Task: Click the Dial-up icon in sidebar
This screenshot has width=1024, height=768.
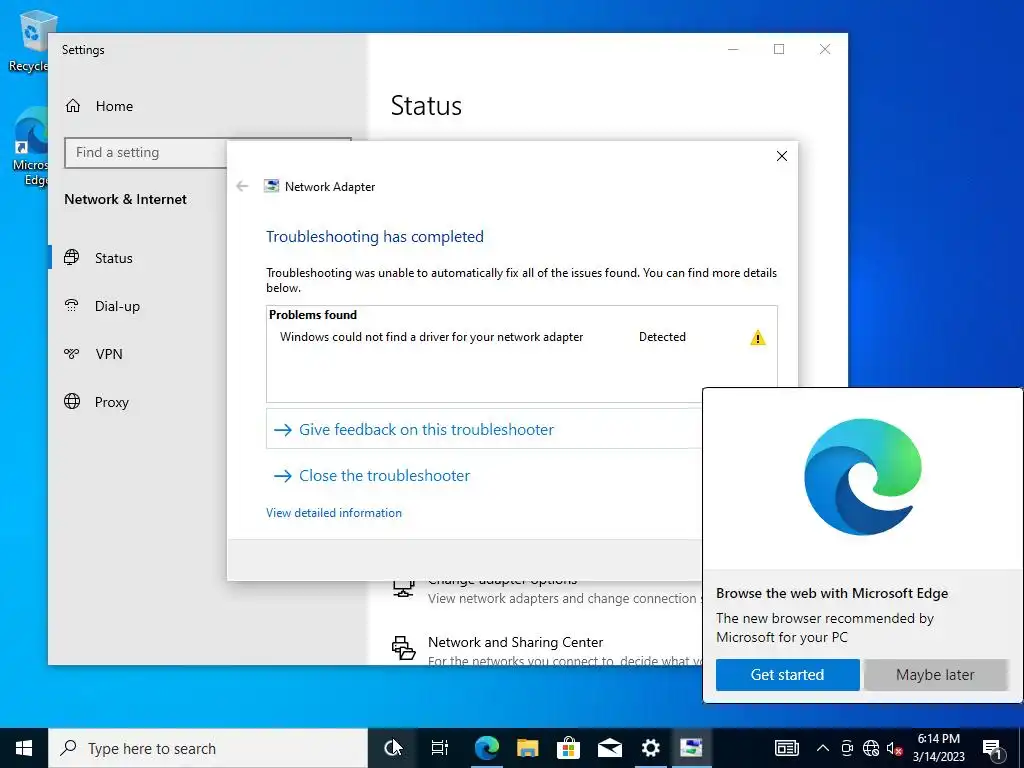Action: (72, 305)
